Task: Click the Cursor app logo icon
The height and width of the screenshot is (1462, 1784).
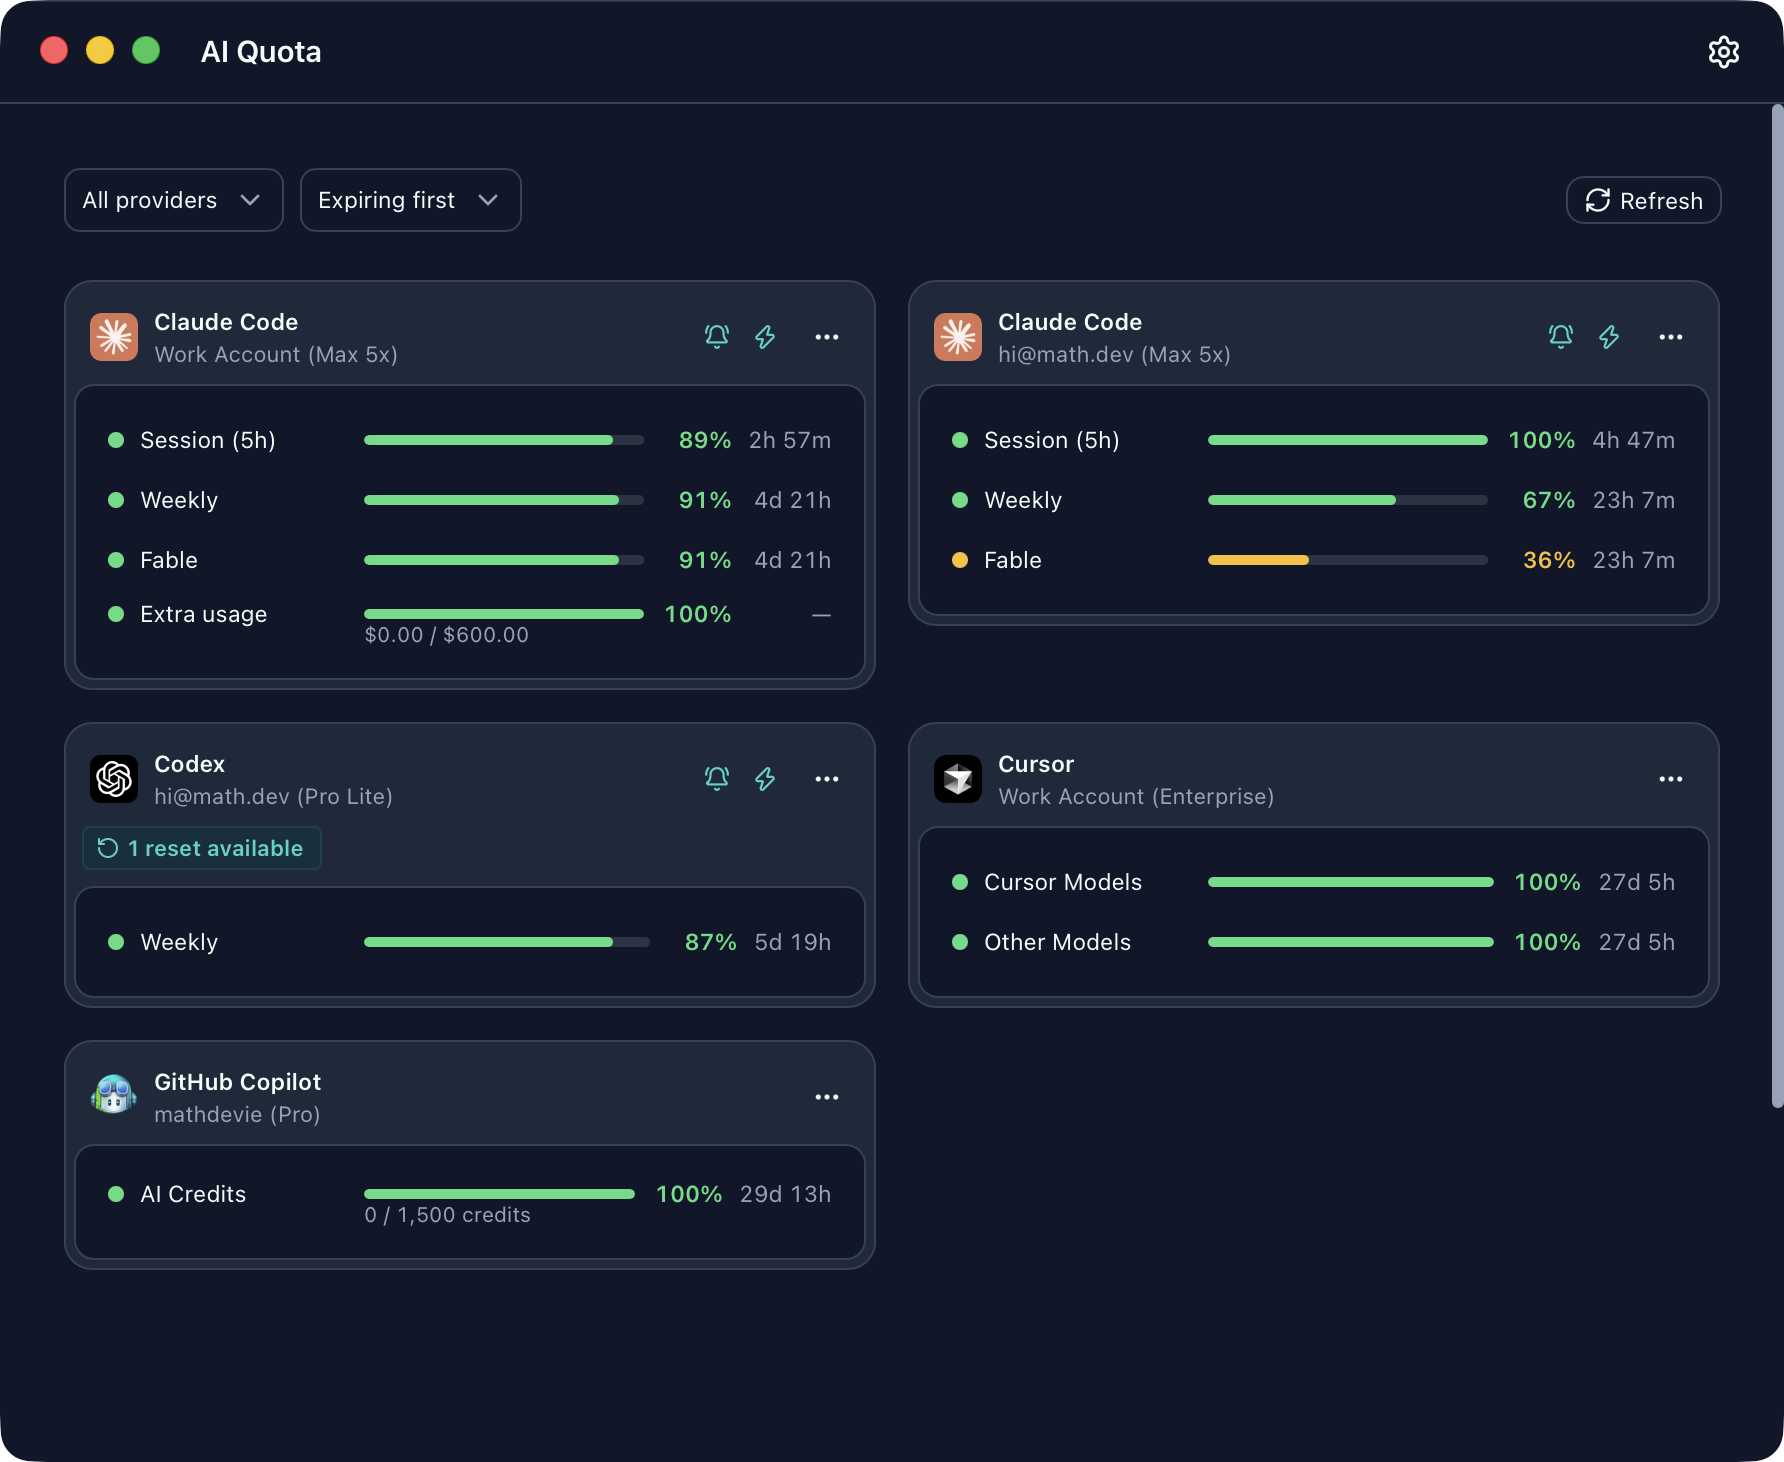Action: (x=958, y=779)
